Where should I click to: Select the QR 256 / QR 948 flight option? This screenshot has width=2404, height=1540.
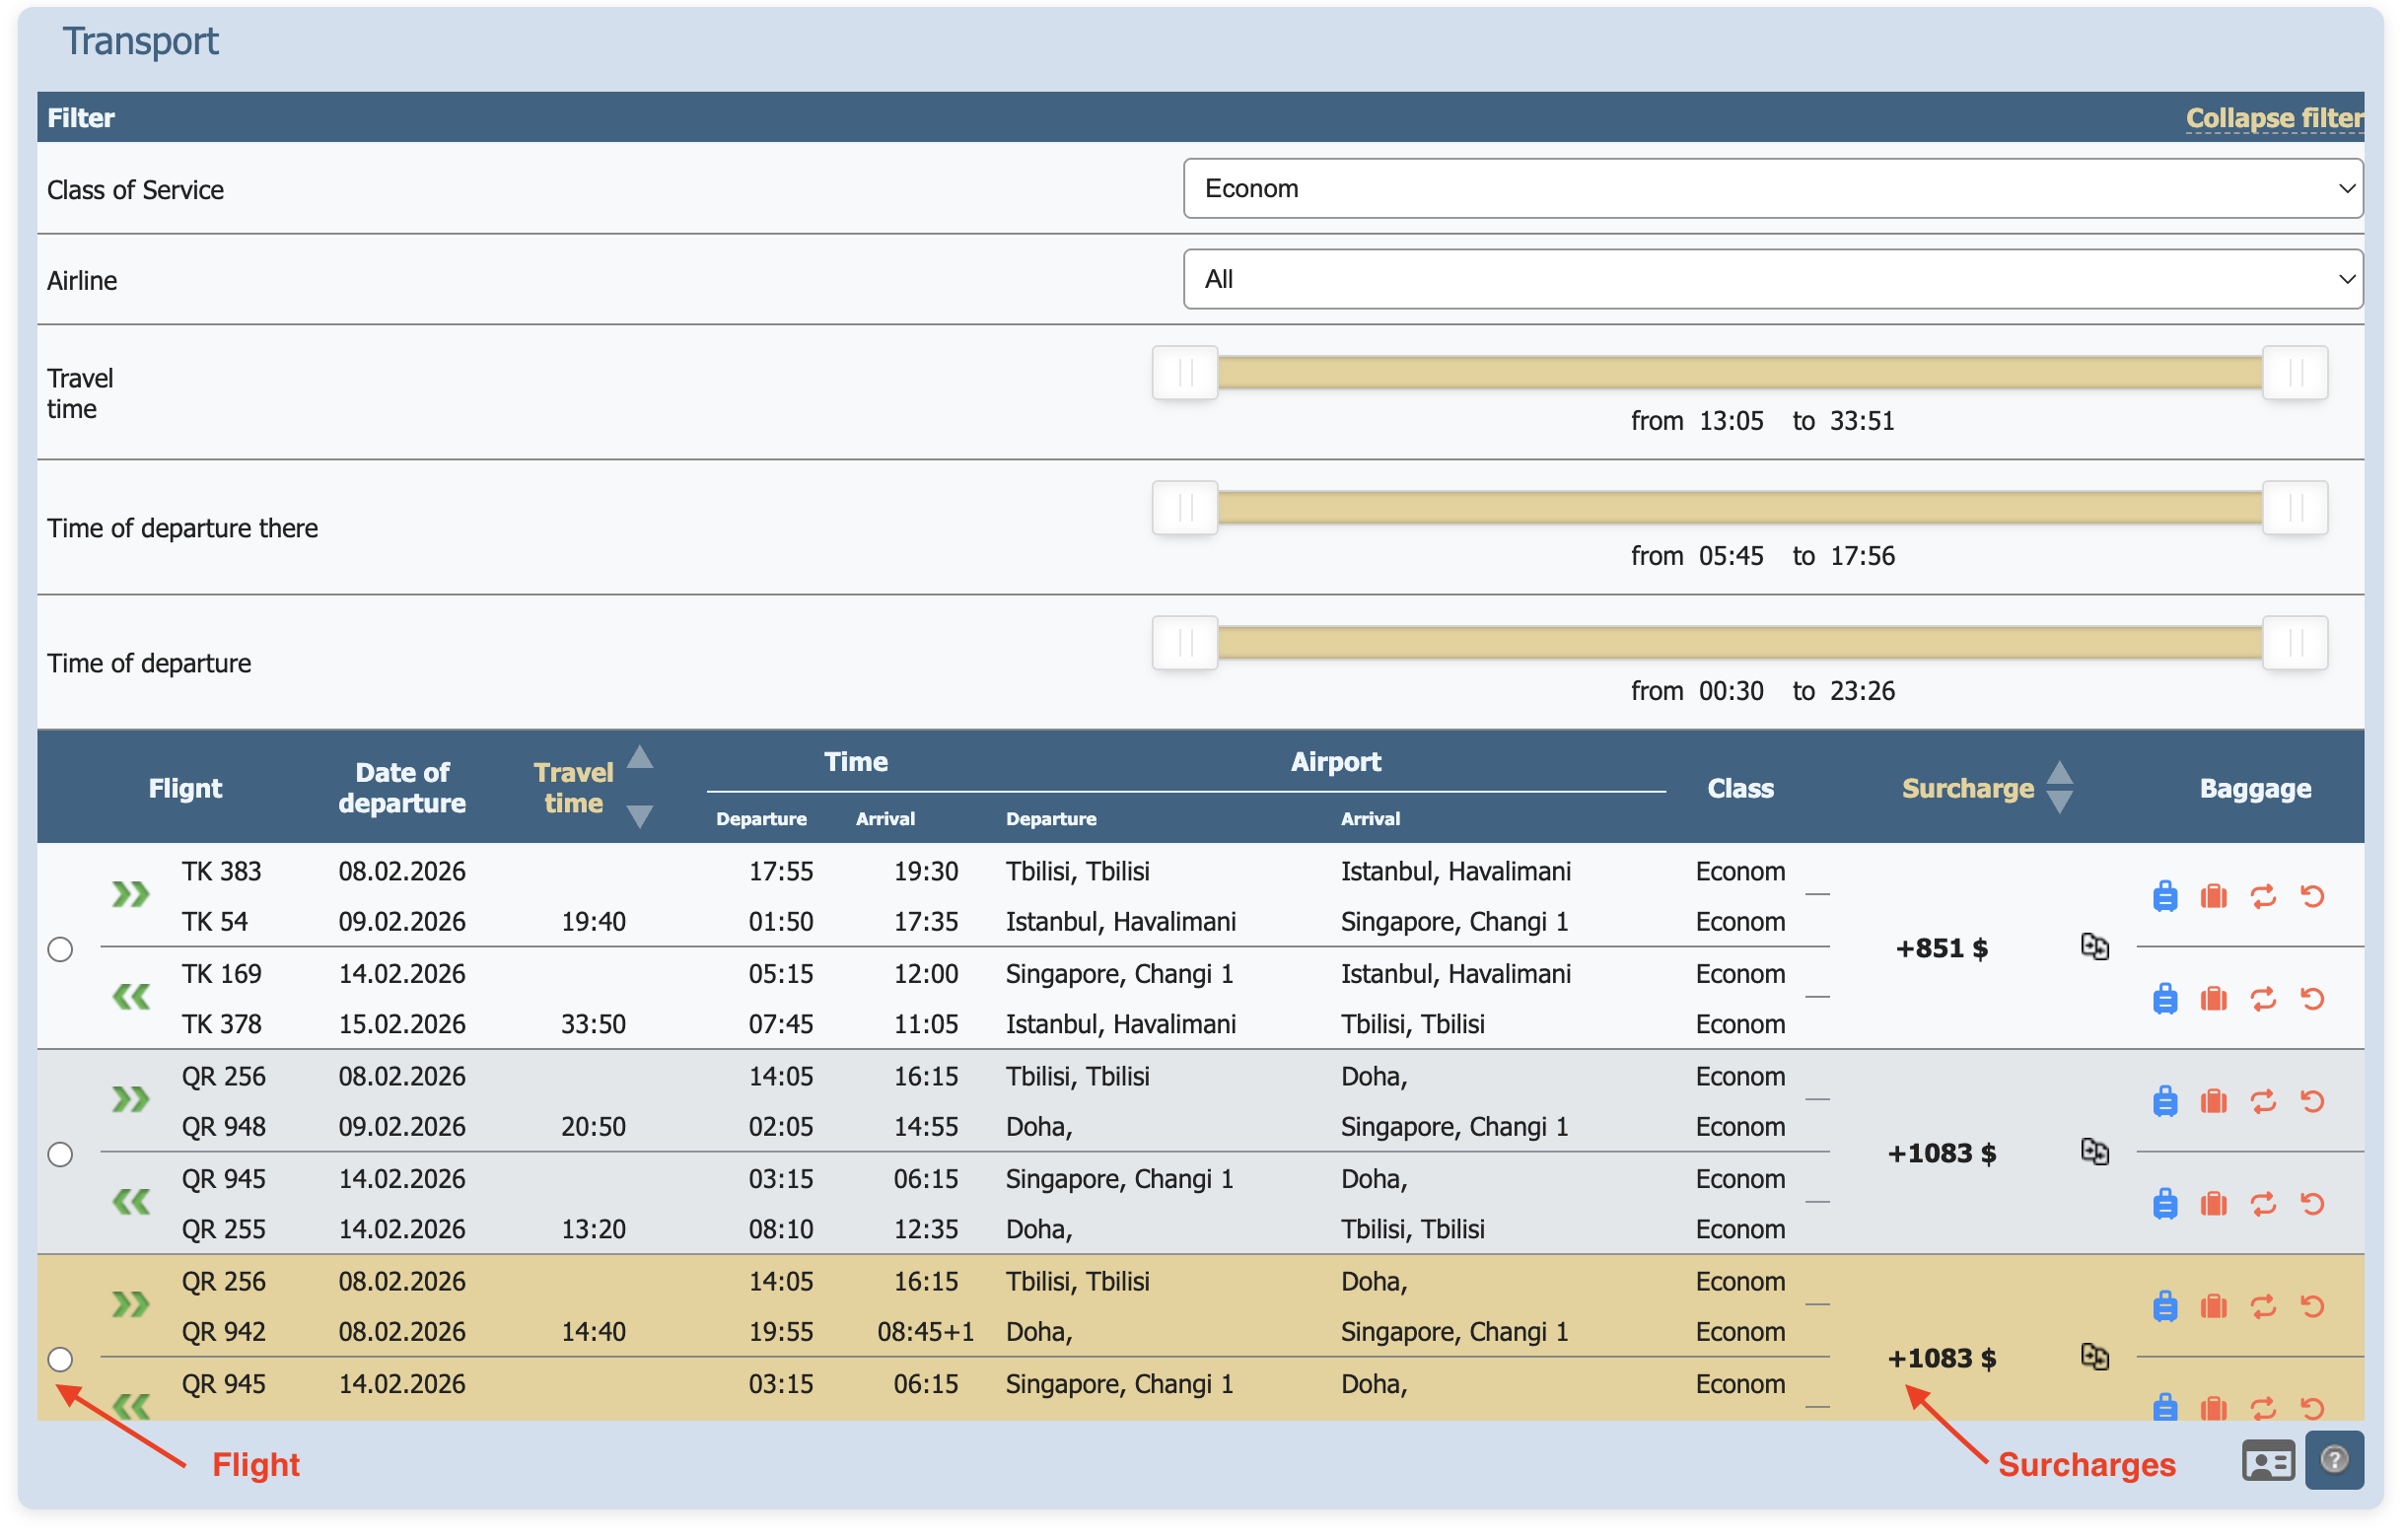(60, 1154)
